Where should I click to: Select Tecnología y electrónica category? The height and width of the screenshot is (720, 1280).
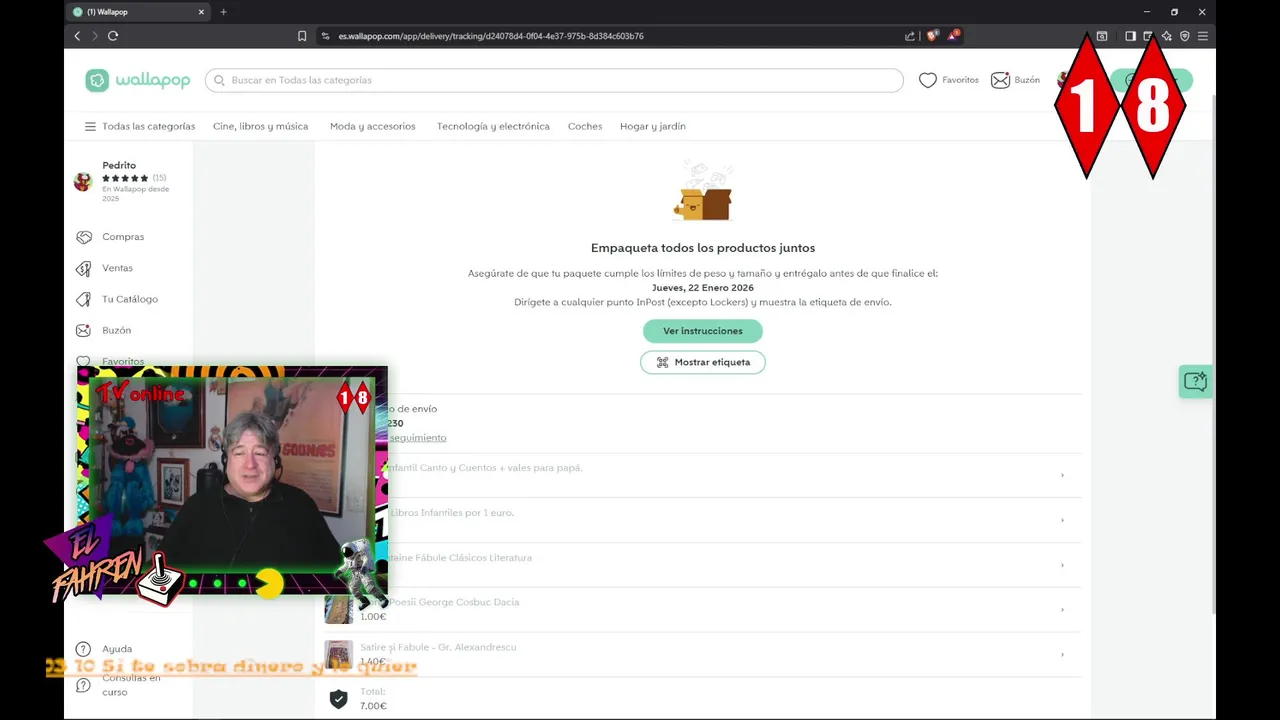point(493,126)
